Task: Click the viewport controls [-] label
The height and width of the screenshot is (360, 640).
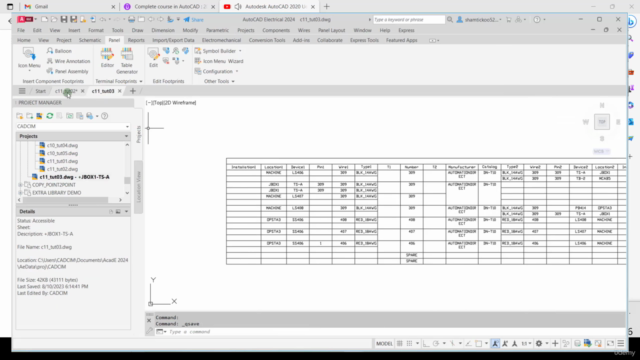Action: (x=149, y=103)
